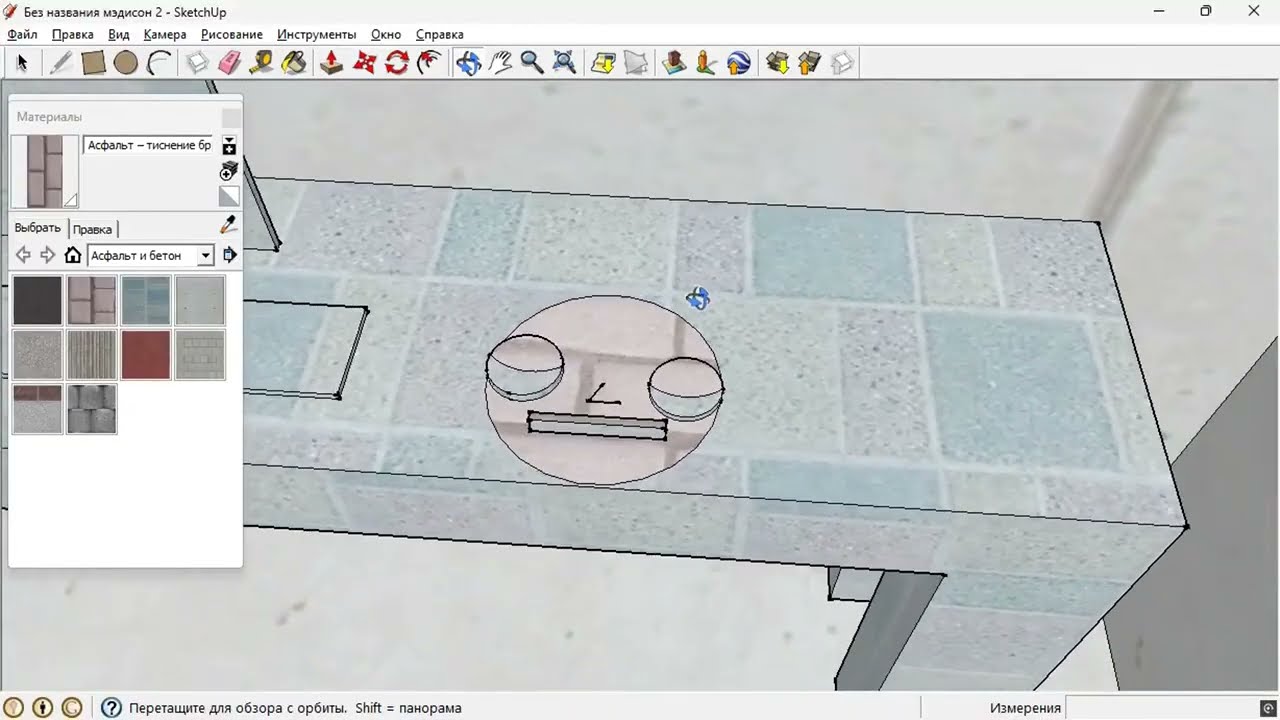Image resolution: width=1280 pixels, height=720 pixels.
Task: Open the Окно menu
Action: click(x=386, y=34)
